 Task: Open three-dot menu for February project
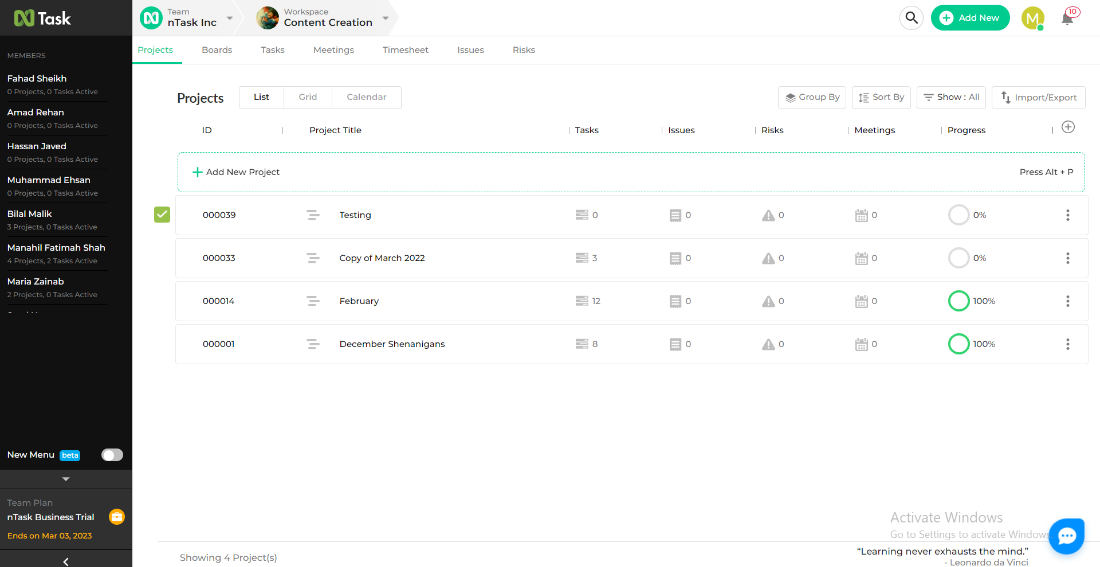[x=1068, y=301]
